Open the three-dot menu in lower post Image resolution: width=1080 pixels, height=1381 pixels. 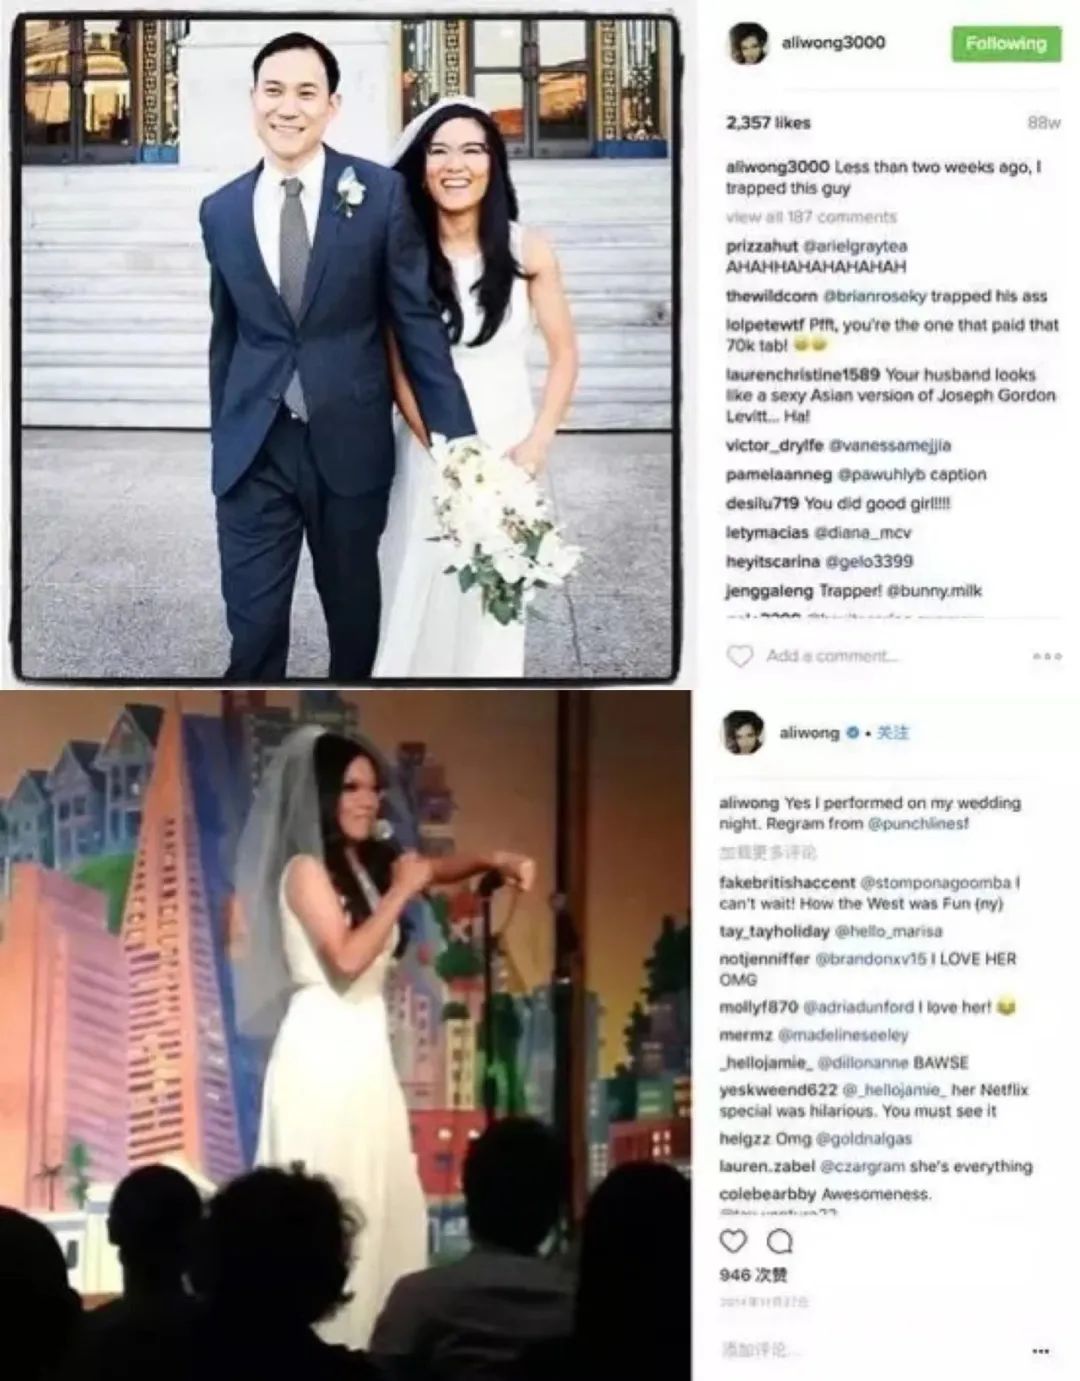coord(1040,1351)
